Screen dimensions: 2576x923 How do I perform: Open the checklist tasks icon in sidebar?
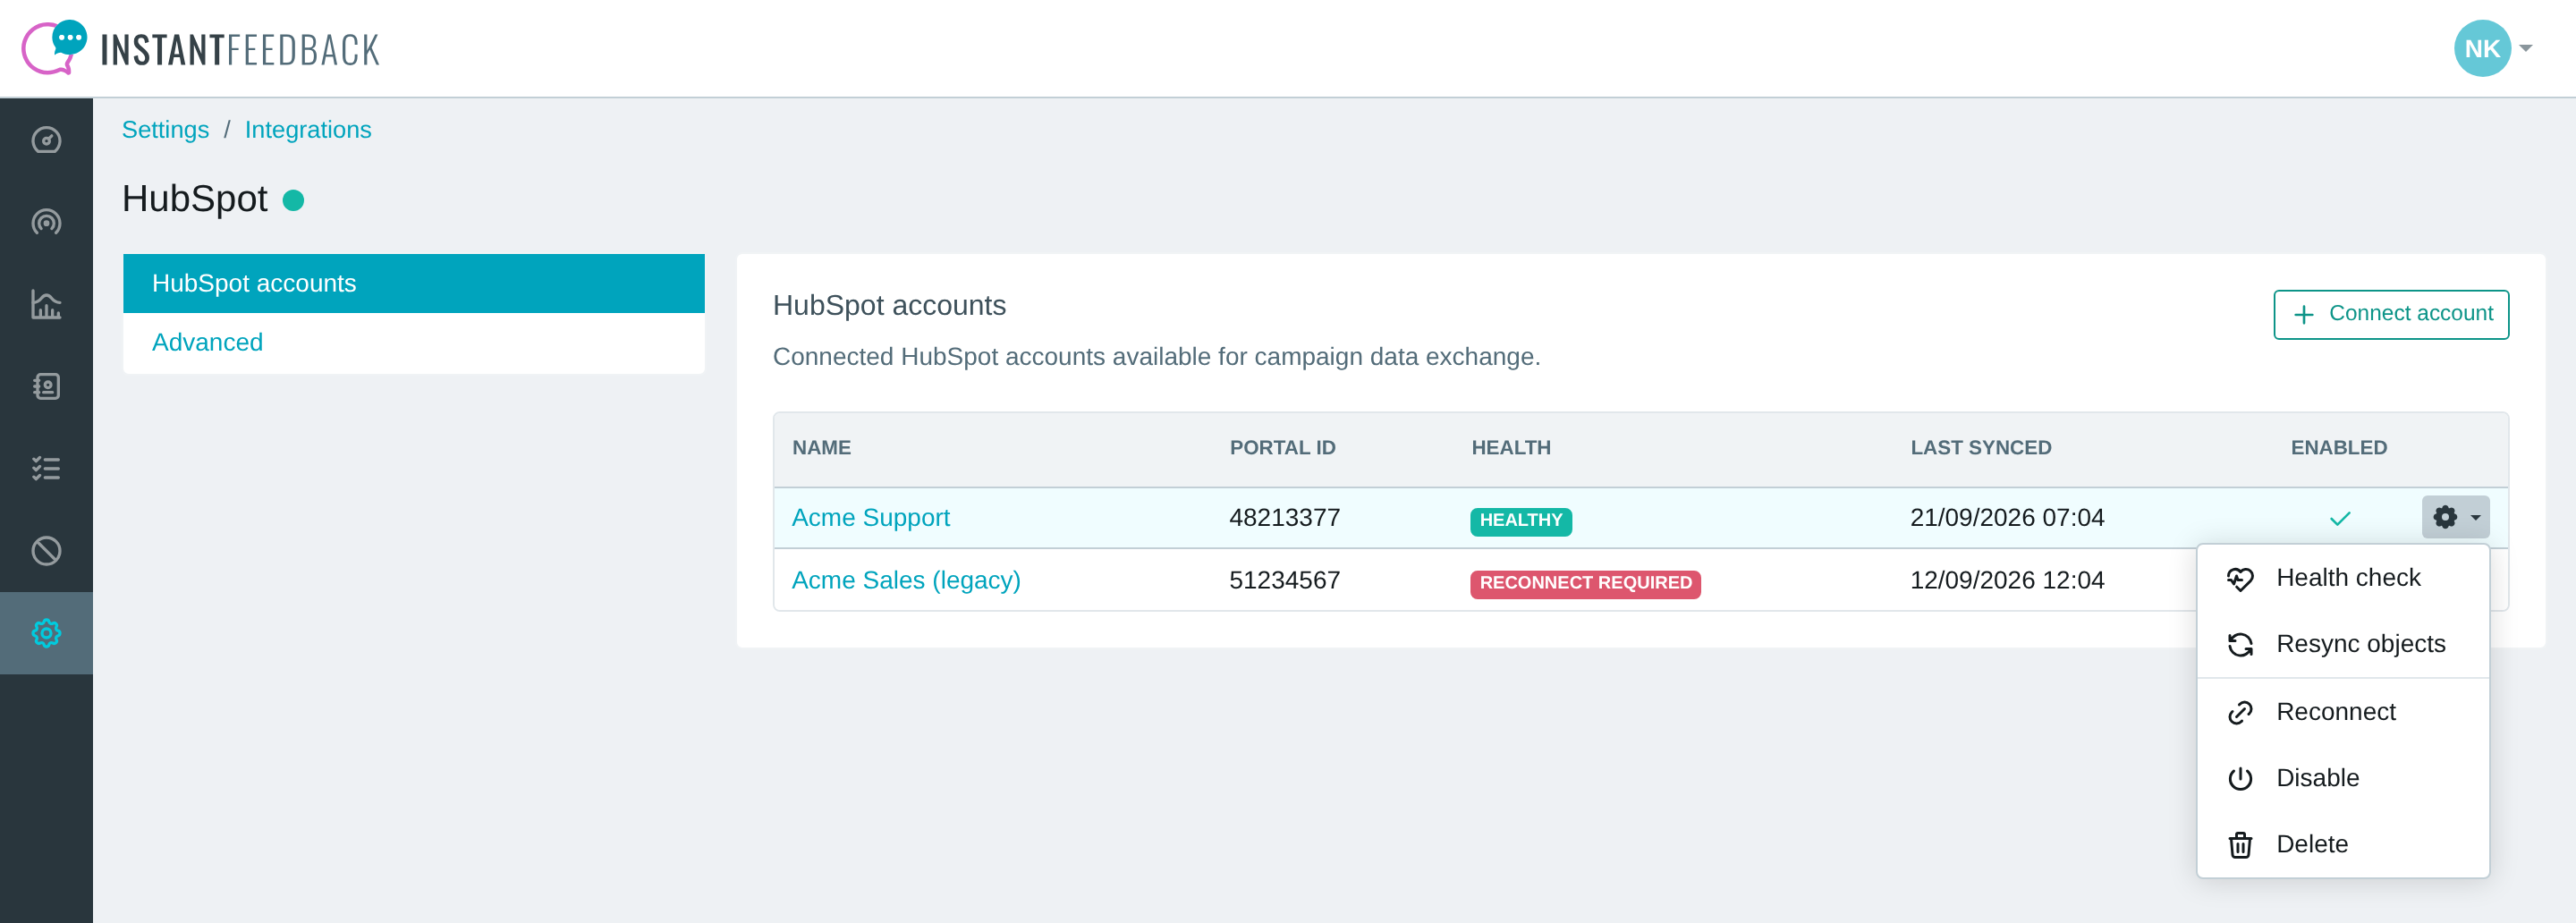pos(46,468)
